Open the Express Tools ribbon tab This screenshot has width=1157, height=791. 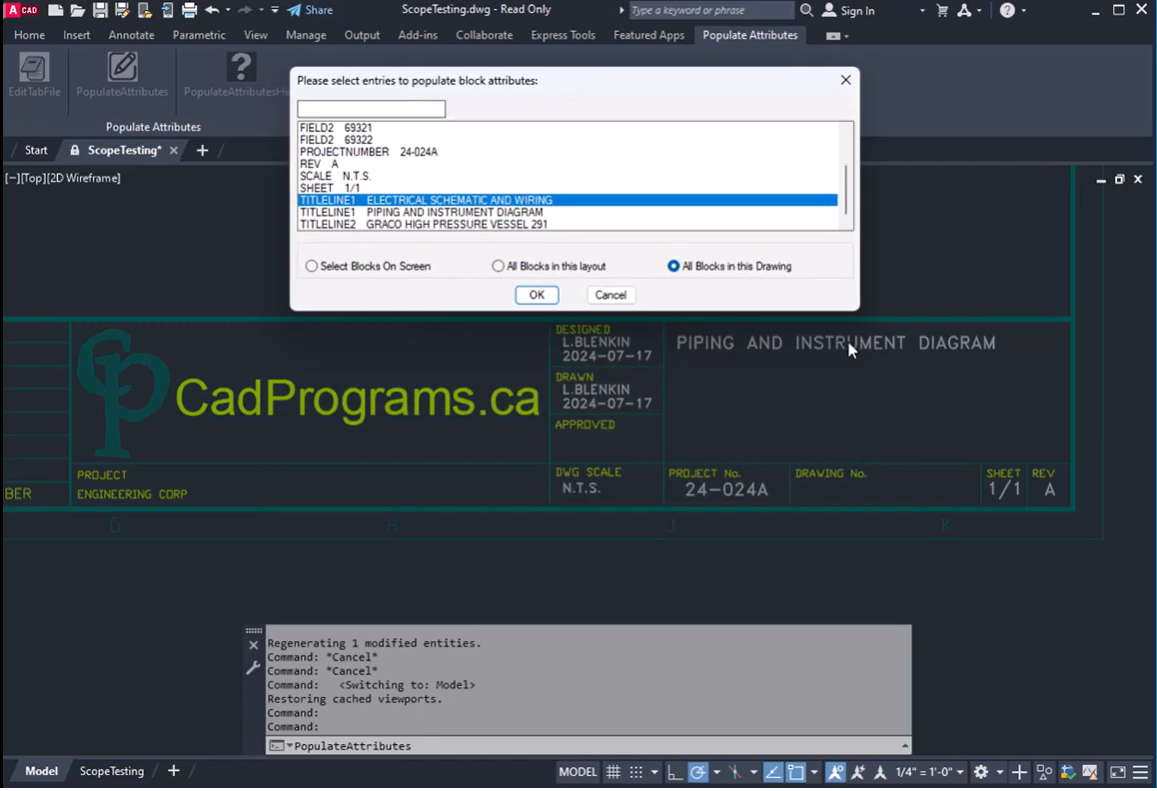tap(563, 35)
